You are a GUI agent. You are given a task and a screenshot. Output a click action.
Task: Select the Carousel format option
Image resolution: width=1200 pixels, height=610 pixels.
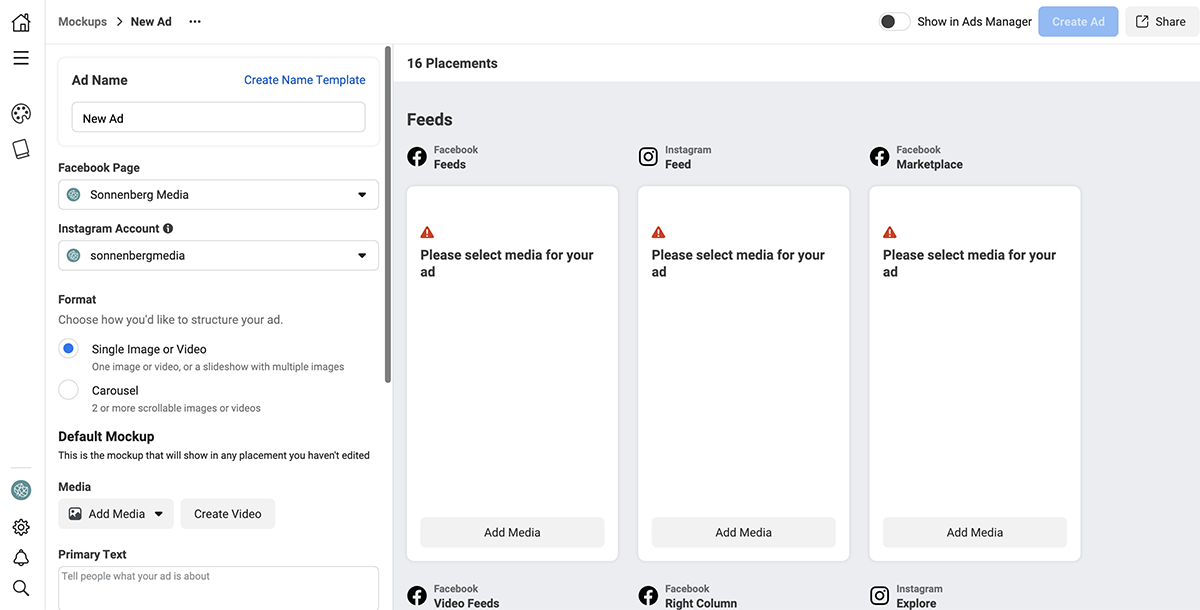tap(68, 390)
